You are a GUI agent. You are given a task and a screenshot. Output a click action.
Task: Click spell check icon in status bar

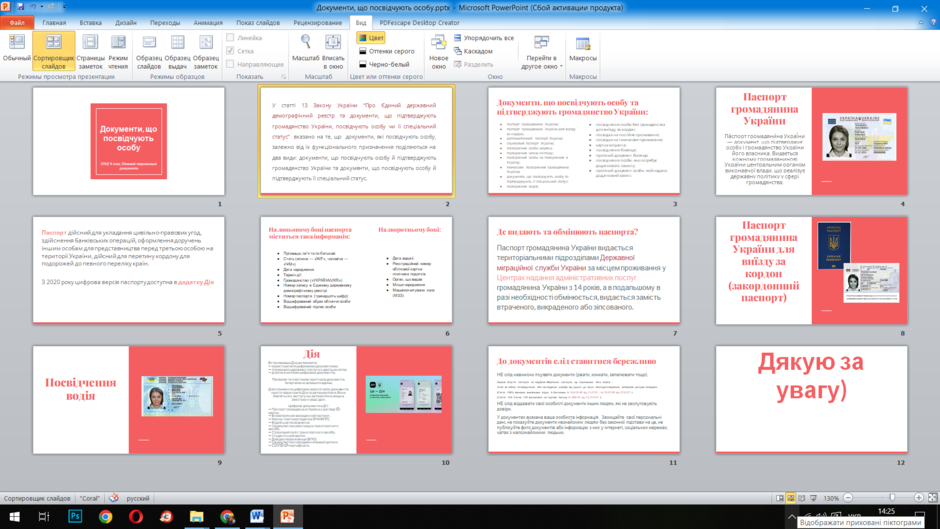click(114, 498)
